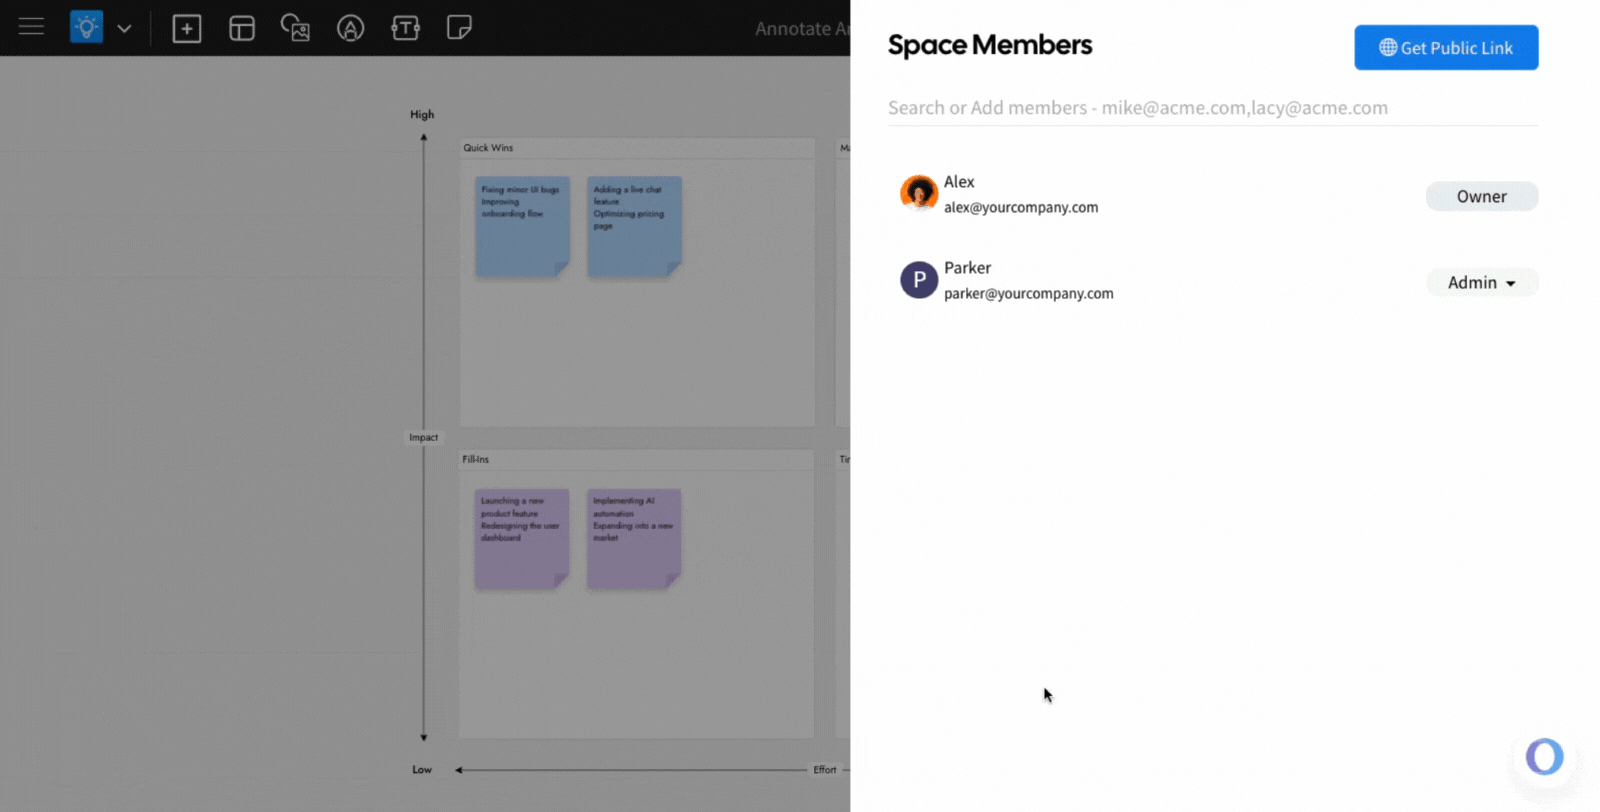Click the Quick Wins frame title
Screen dimensions: 1600x812
tap(488, 148)
